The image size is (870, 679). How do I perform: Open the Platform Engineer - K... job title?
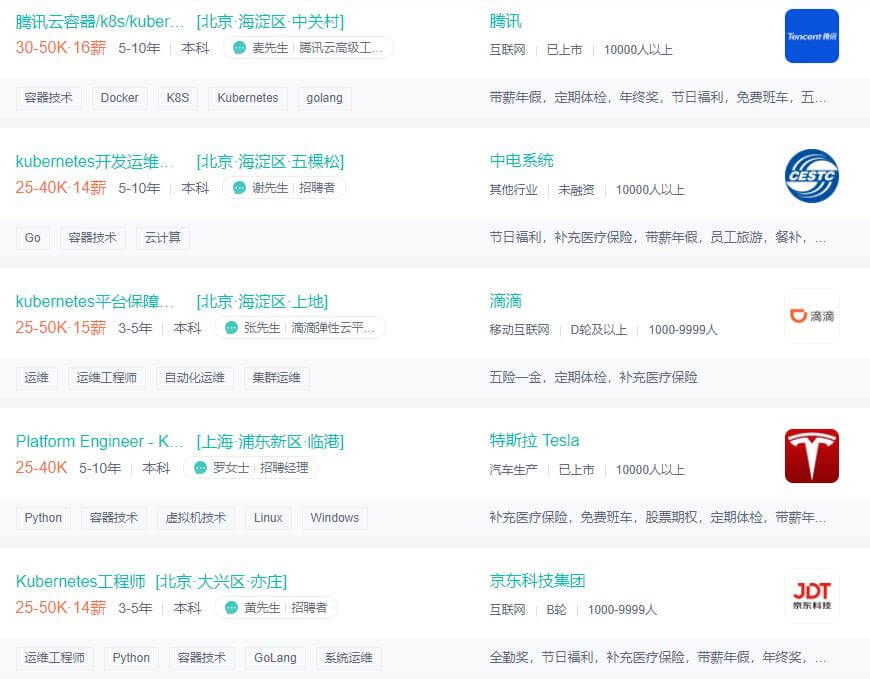click(99, 442)
